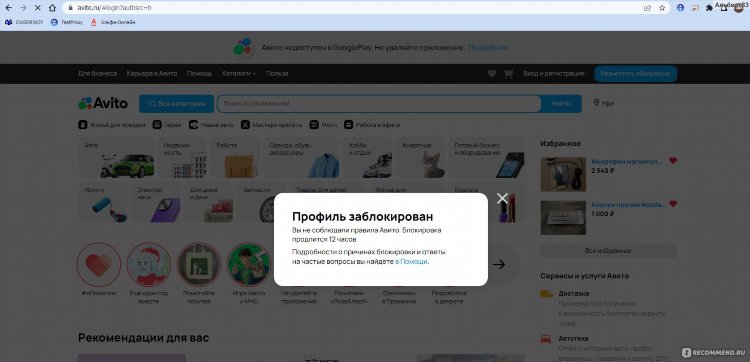The image size is (750, 362).
Task: Open the '#яПомогаю' story circle
Action: click(99, 264)
